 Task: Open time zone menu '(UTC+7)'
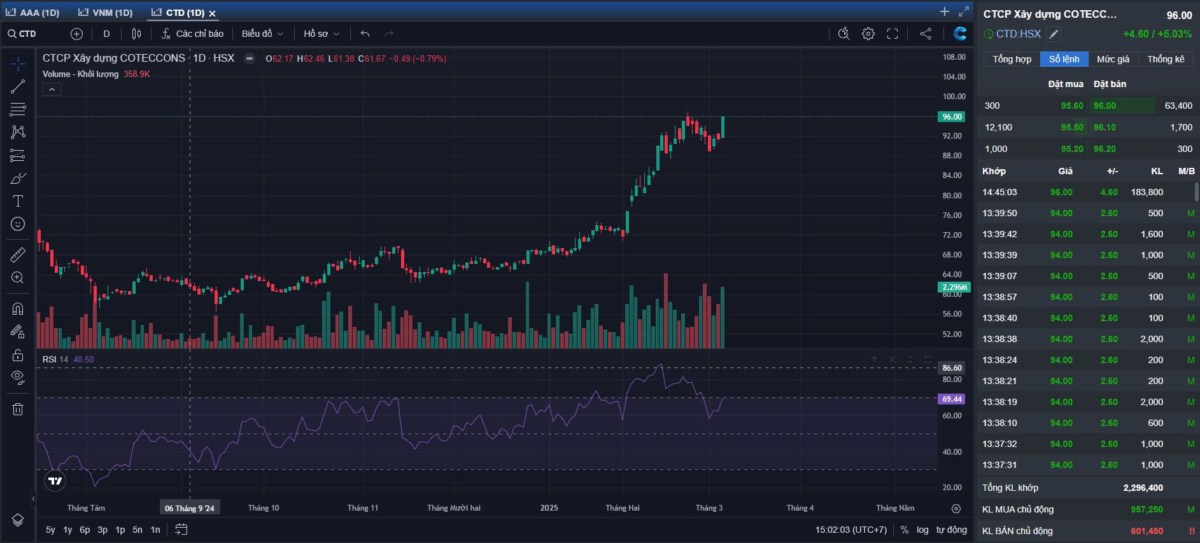[x=851, y=529]
